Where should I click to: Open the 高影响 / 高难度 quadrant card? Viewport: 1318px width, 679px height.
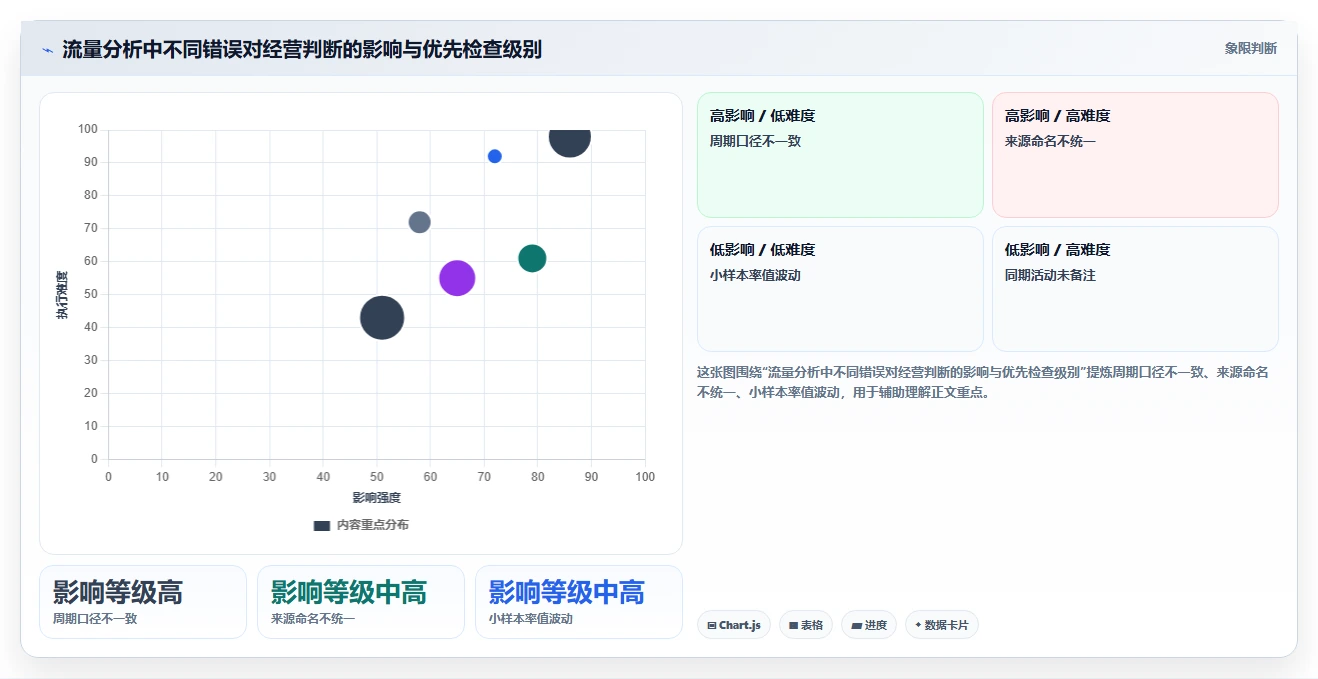[x=1135, y=155]
